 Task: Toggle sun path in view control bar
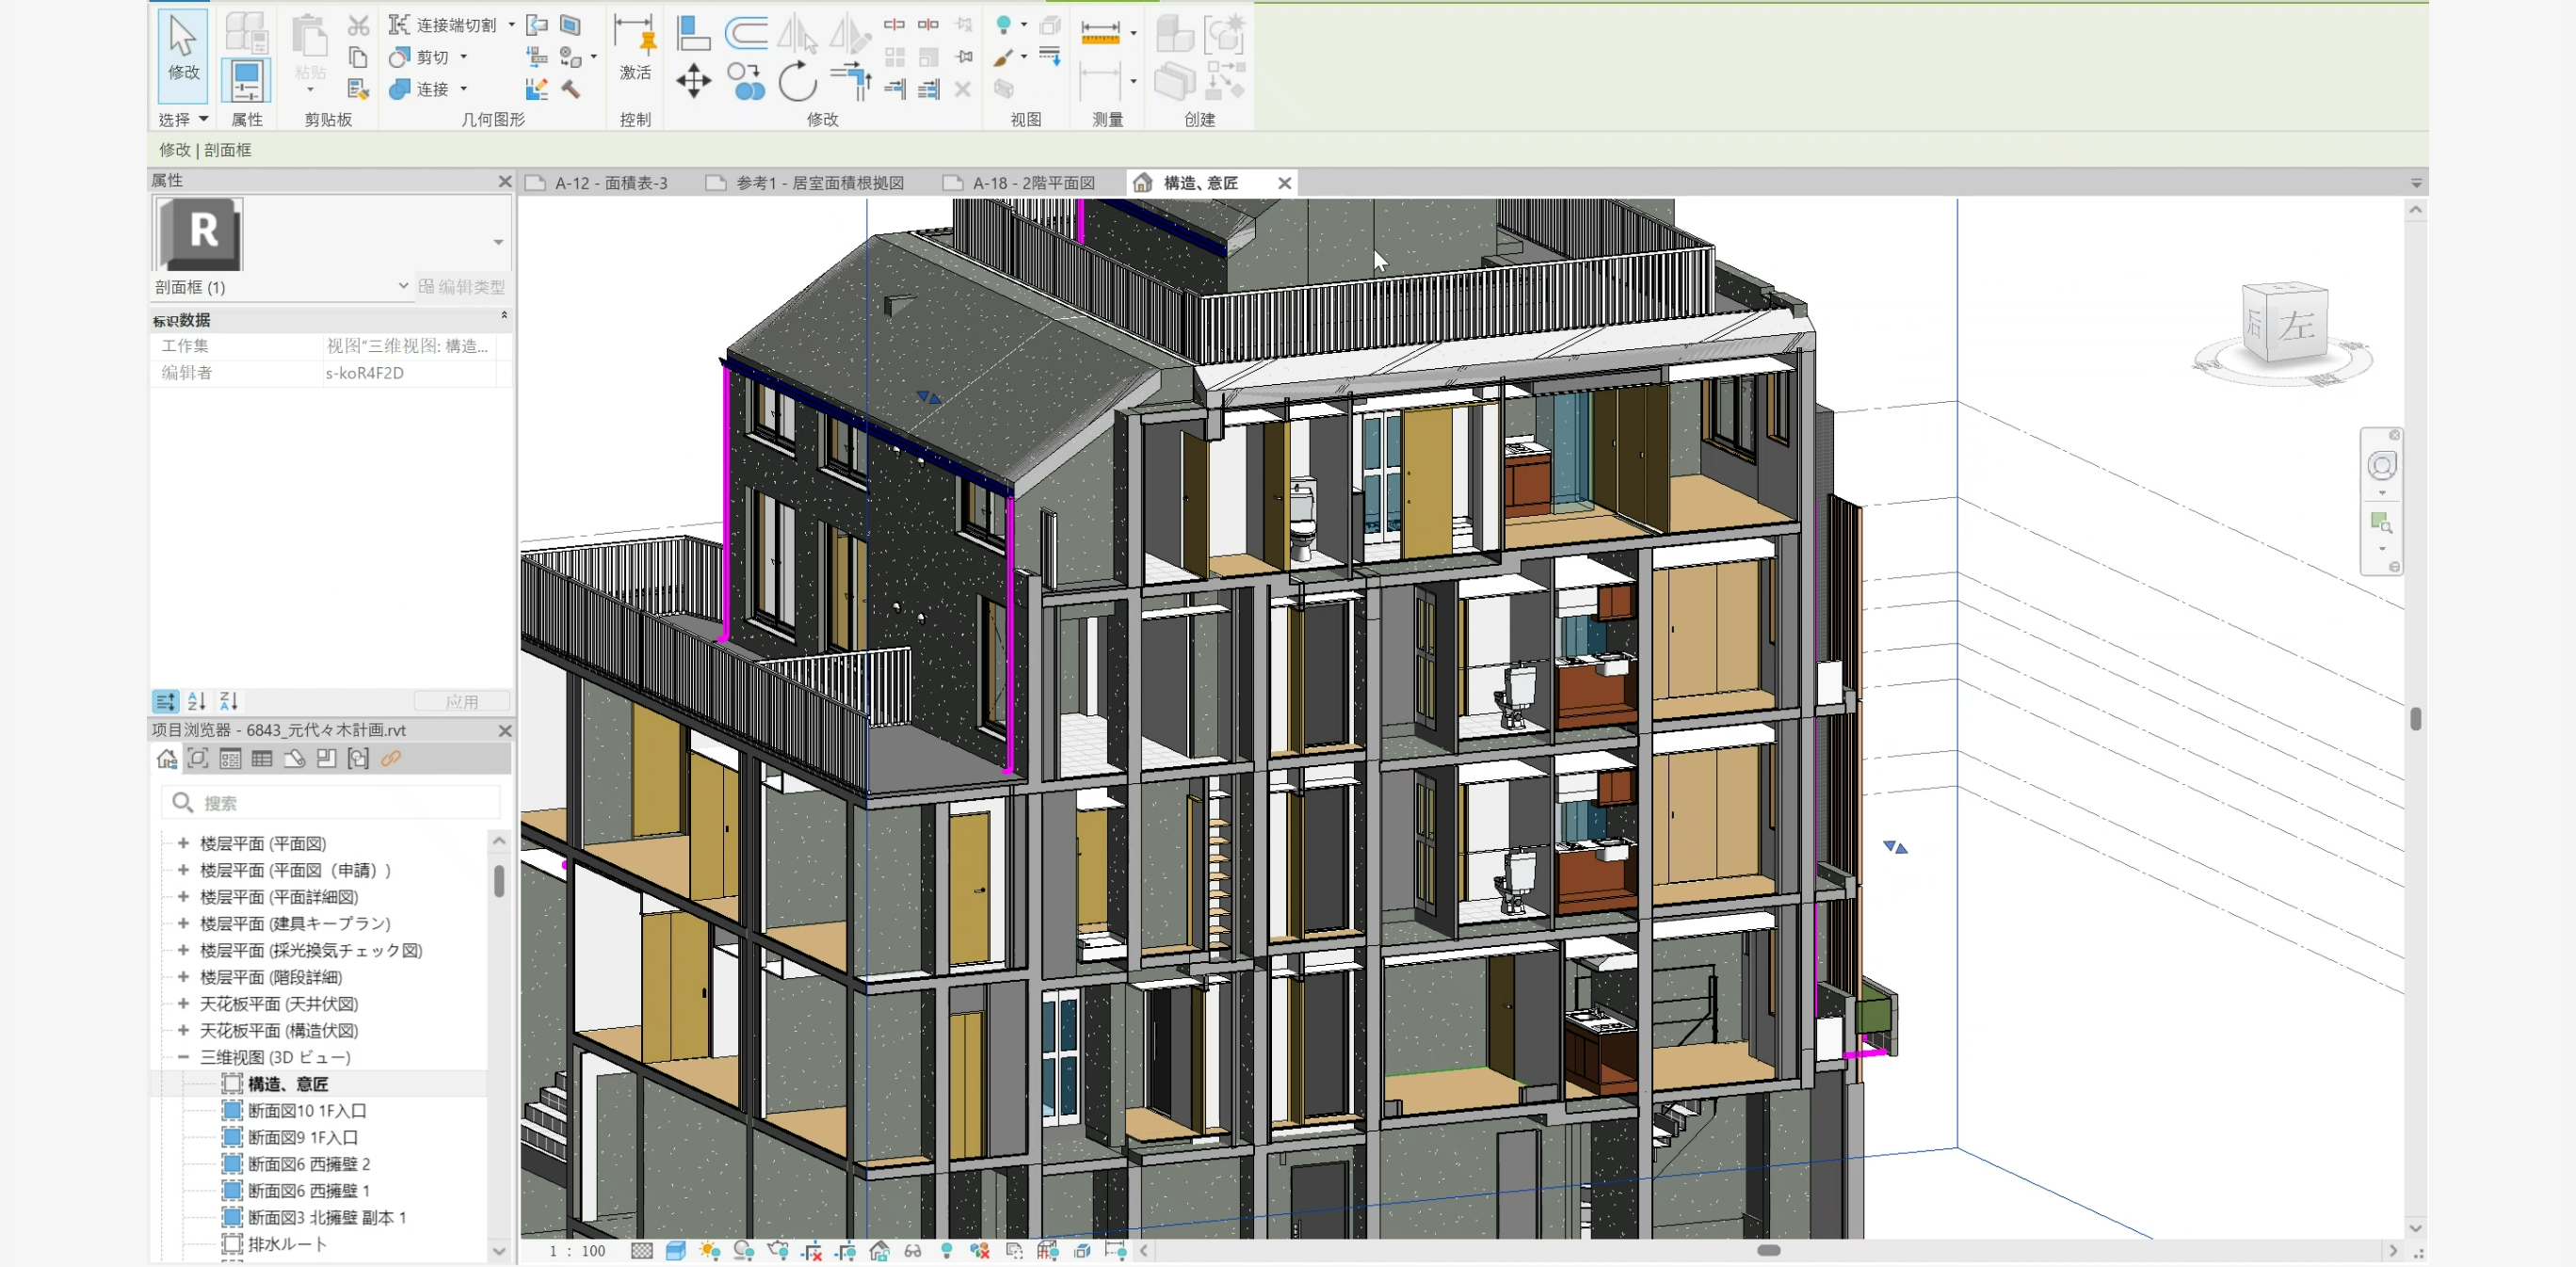click(x=710, y=1250)
